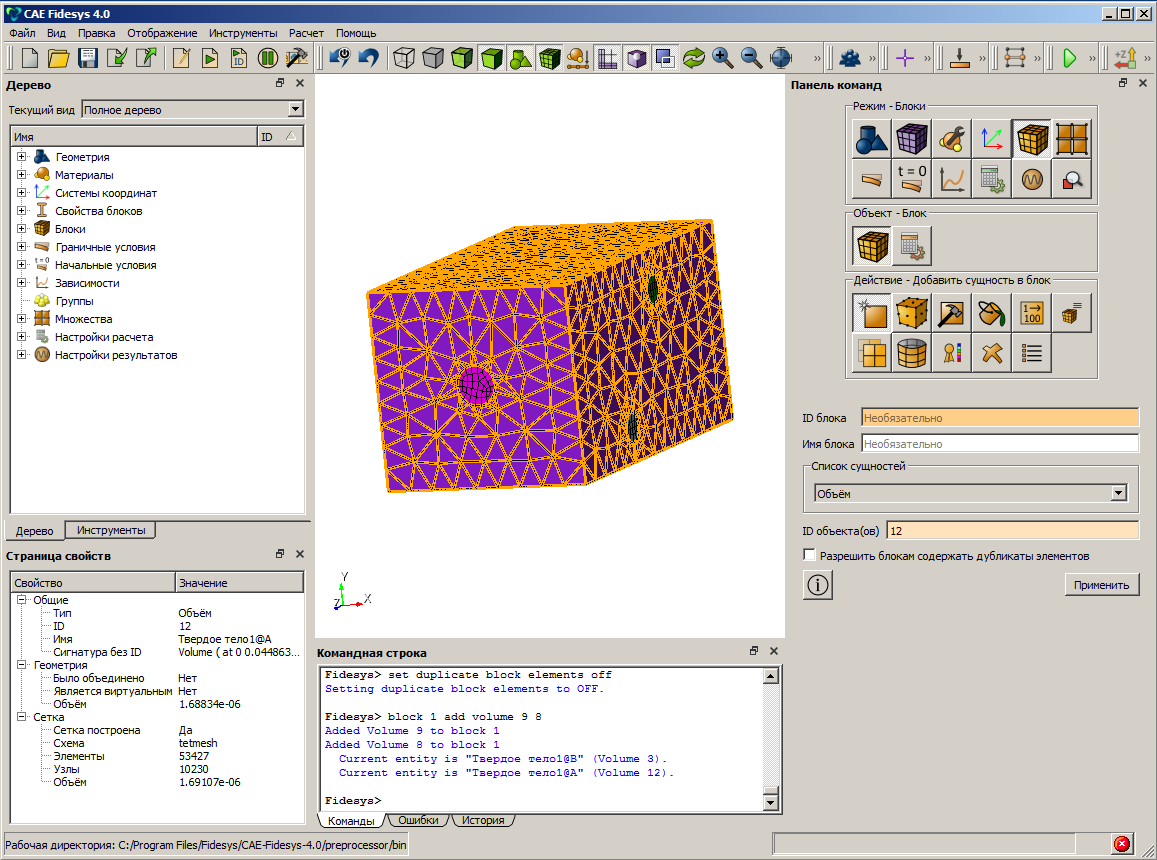Undock the Командная строка panel
Image resolution: width=1157 pixels, height=860 pixels.
click(x=753, y=650)
